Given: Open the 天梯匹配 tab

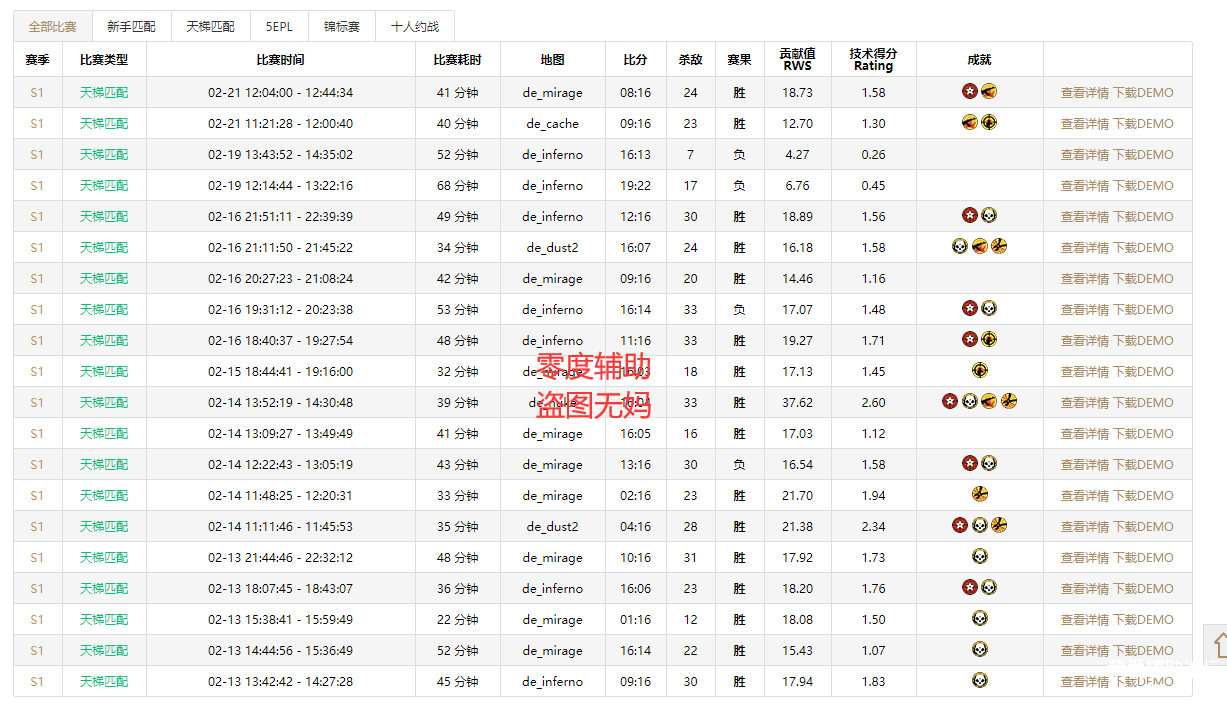Looking at the screenshot, I should point(210,27).
